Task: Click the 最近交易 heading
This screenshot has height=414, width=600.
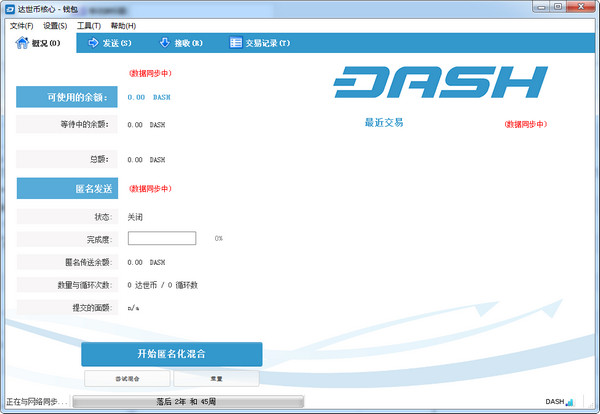Action: (384, 122)
